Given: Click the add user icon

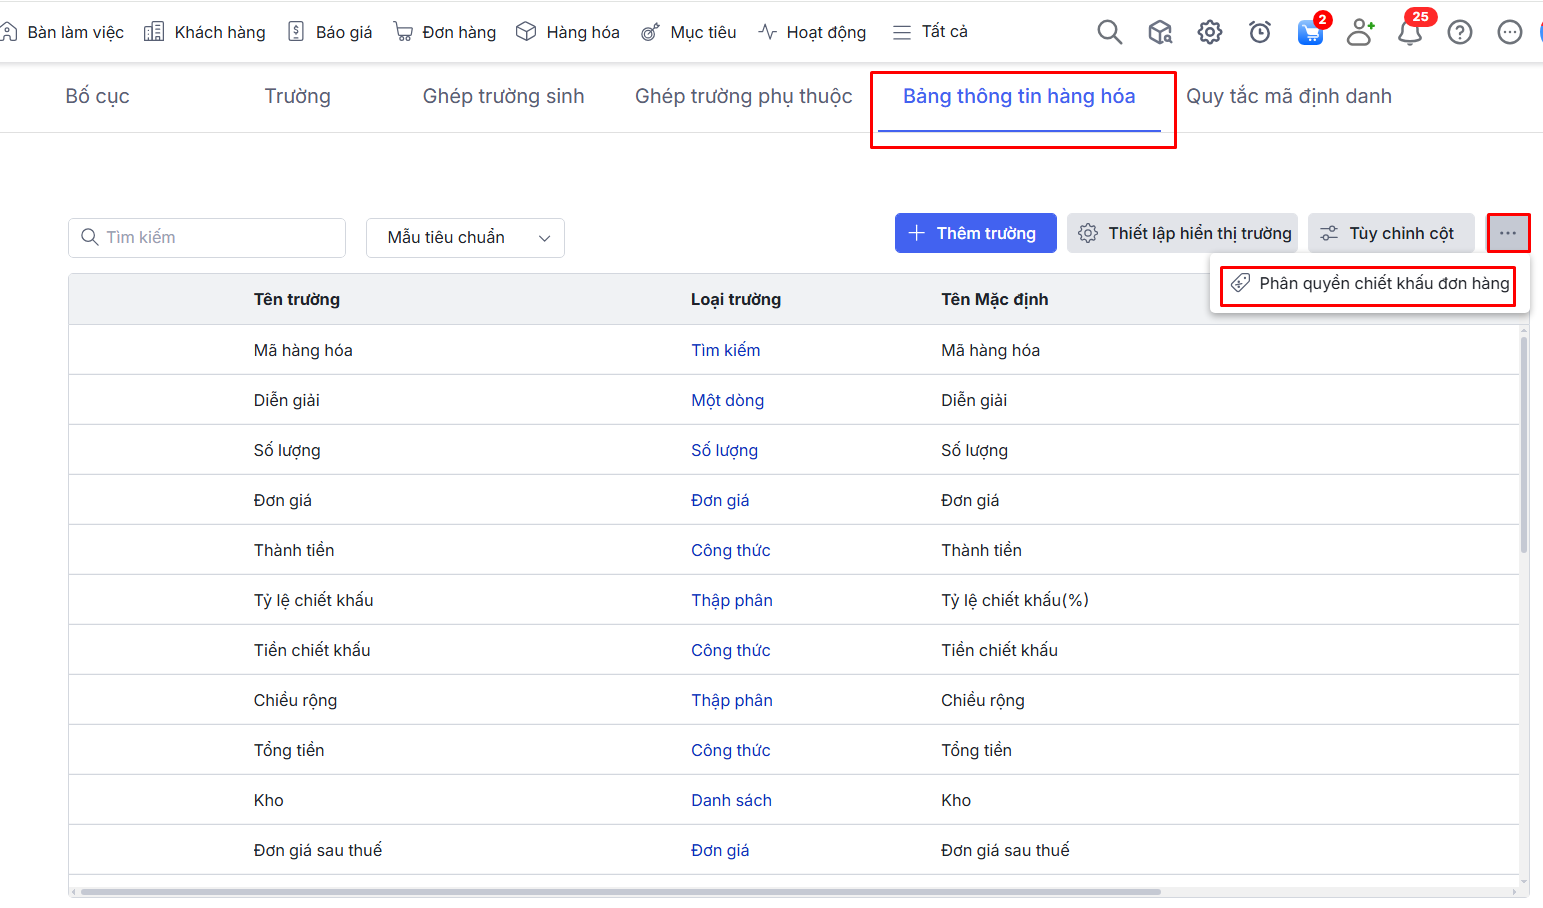Looking at the screenshot, I should (x=1360, y=32).
